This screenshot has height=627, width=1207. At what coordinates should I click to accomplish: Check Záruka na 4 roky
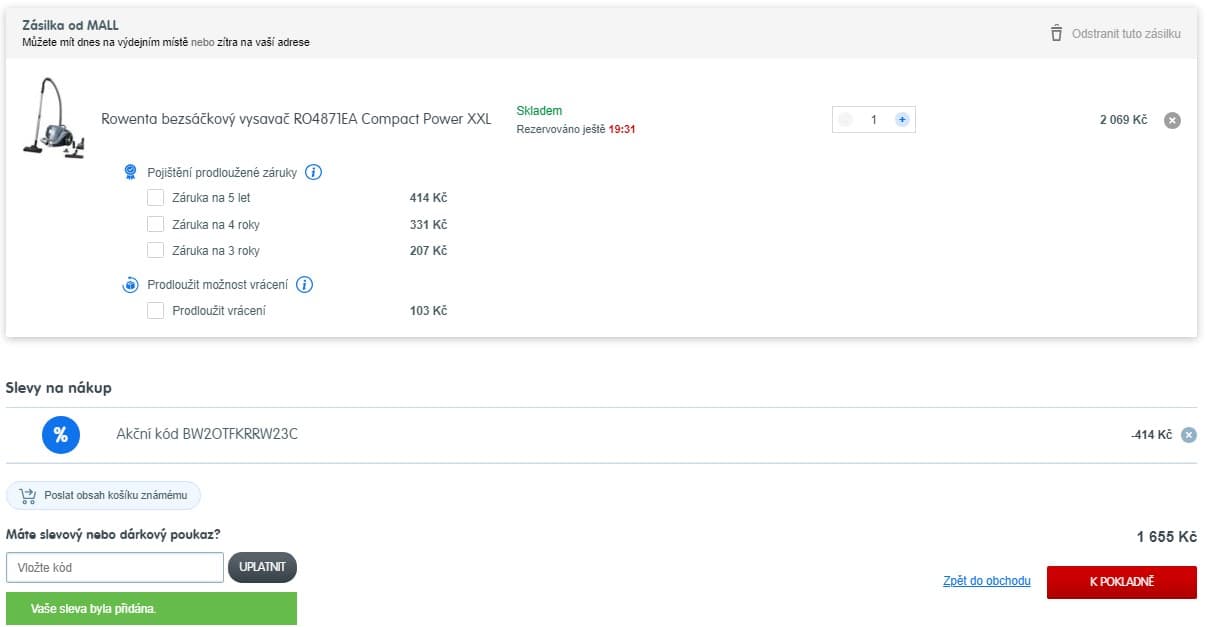click(155, 224)
